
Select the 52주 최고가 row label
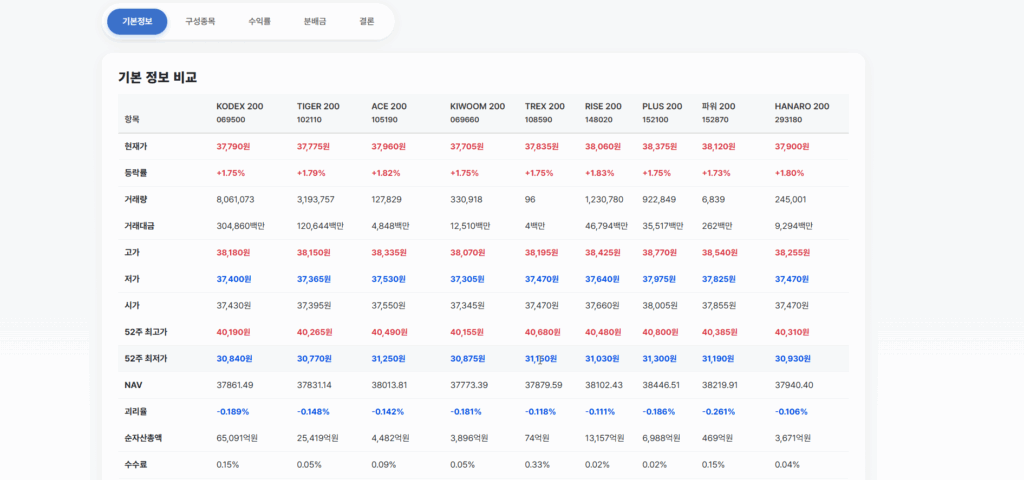(x=146, y=332)
